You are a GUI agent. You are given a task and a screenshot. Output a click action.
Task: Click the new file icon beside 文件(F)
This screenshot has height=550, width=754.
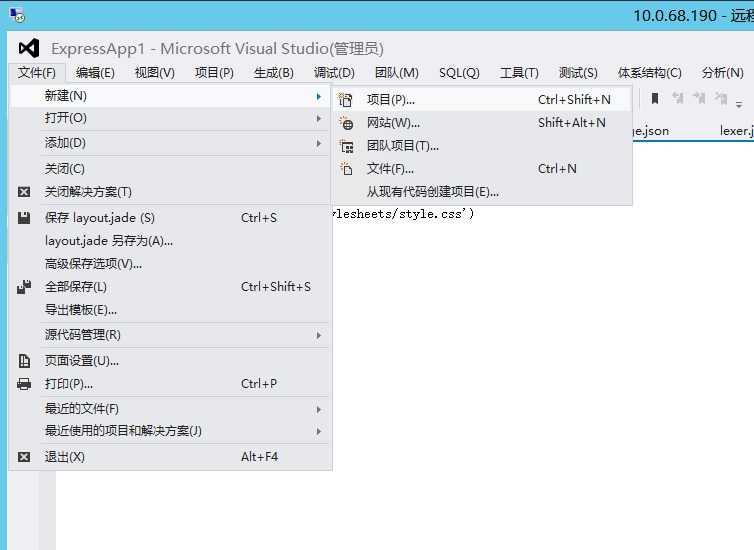point(346,169)
